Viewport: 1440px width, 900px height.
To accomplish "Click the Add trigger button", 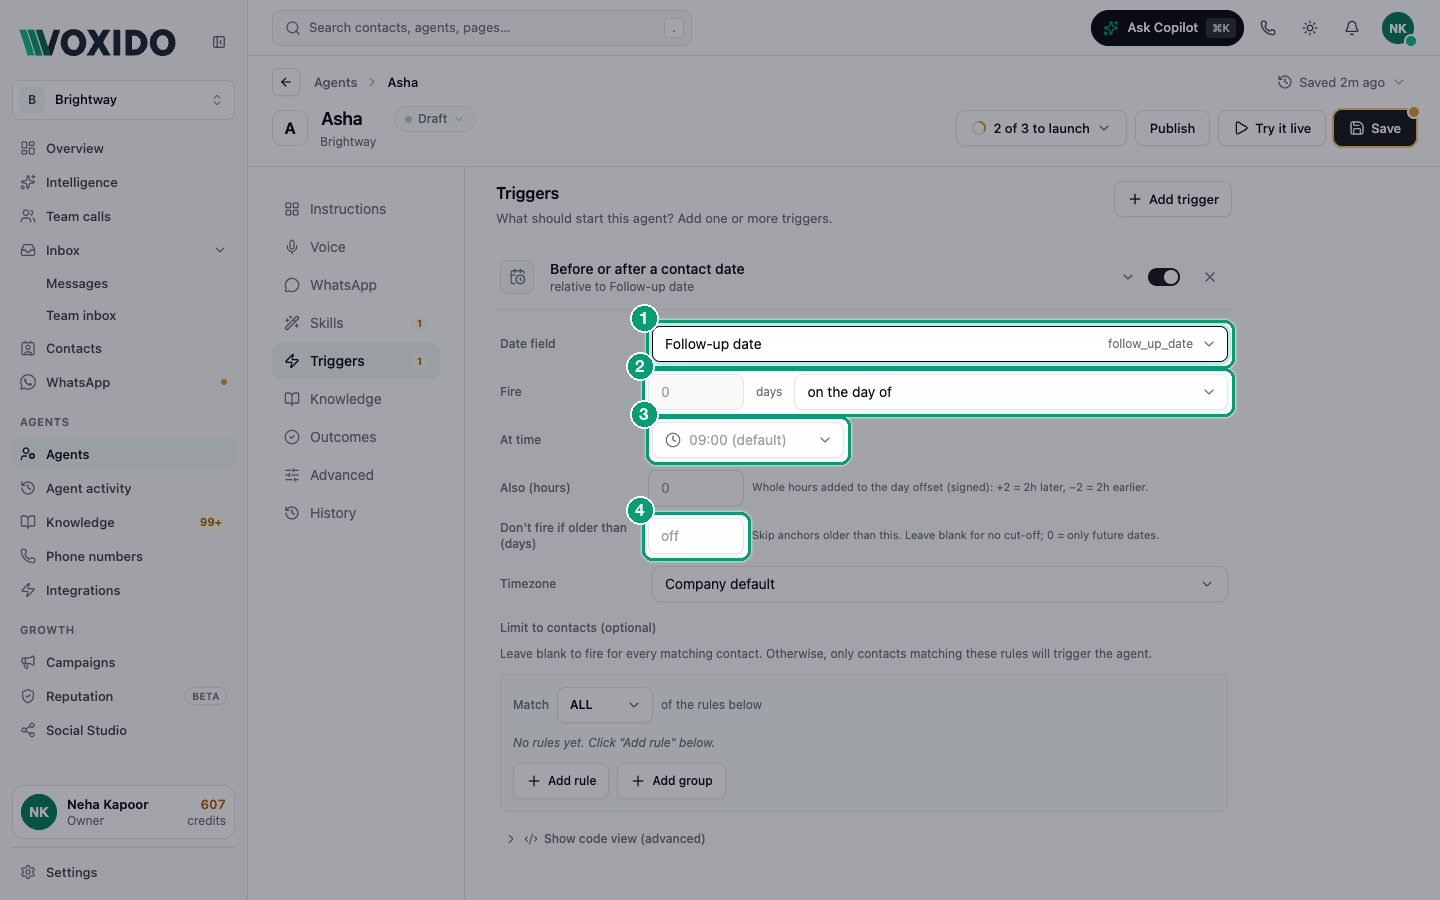I will [1173, 199].
